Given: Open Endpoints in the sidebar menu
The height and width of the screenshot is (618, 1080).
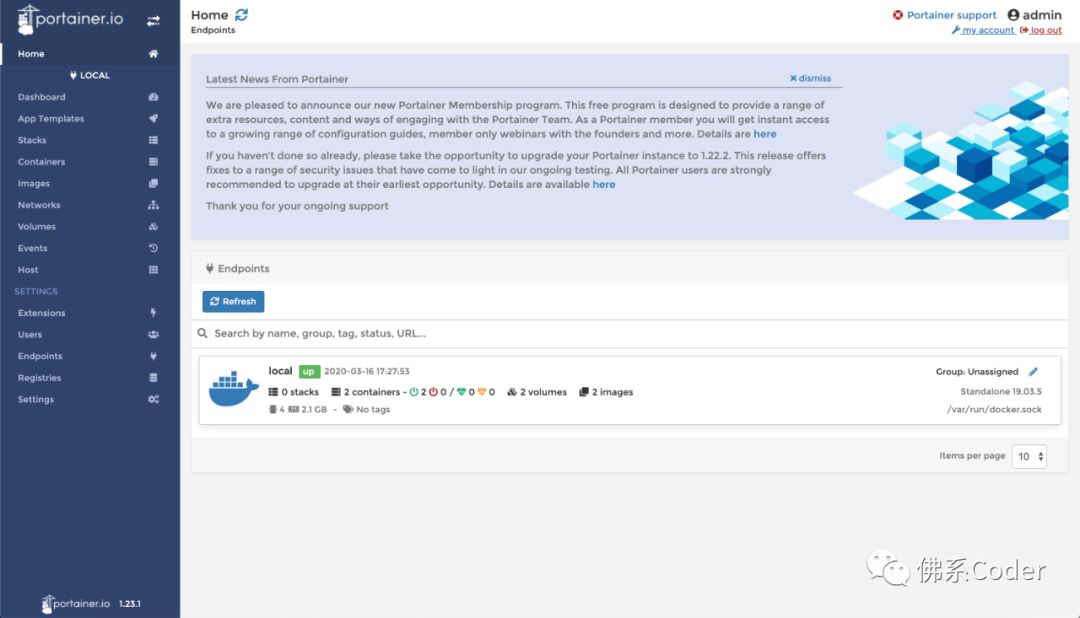Looking at the screenshot, I should pos(40,356).
